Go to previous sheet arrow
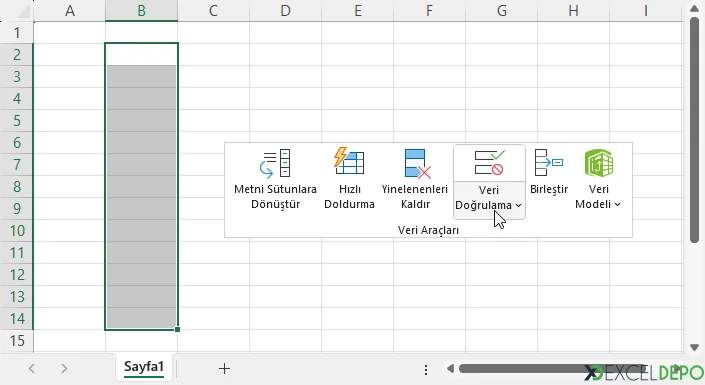Screen dimensions: 705x385 tap(31, 369)
